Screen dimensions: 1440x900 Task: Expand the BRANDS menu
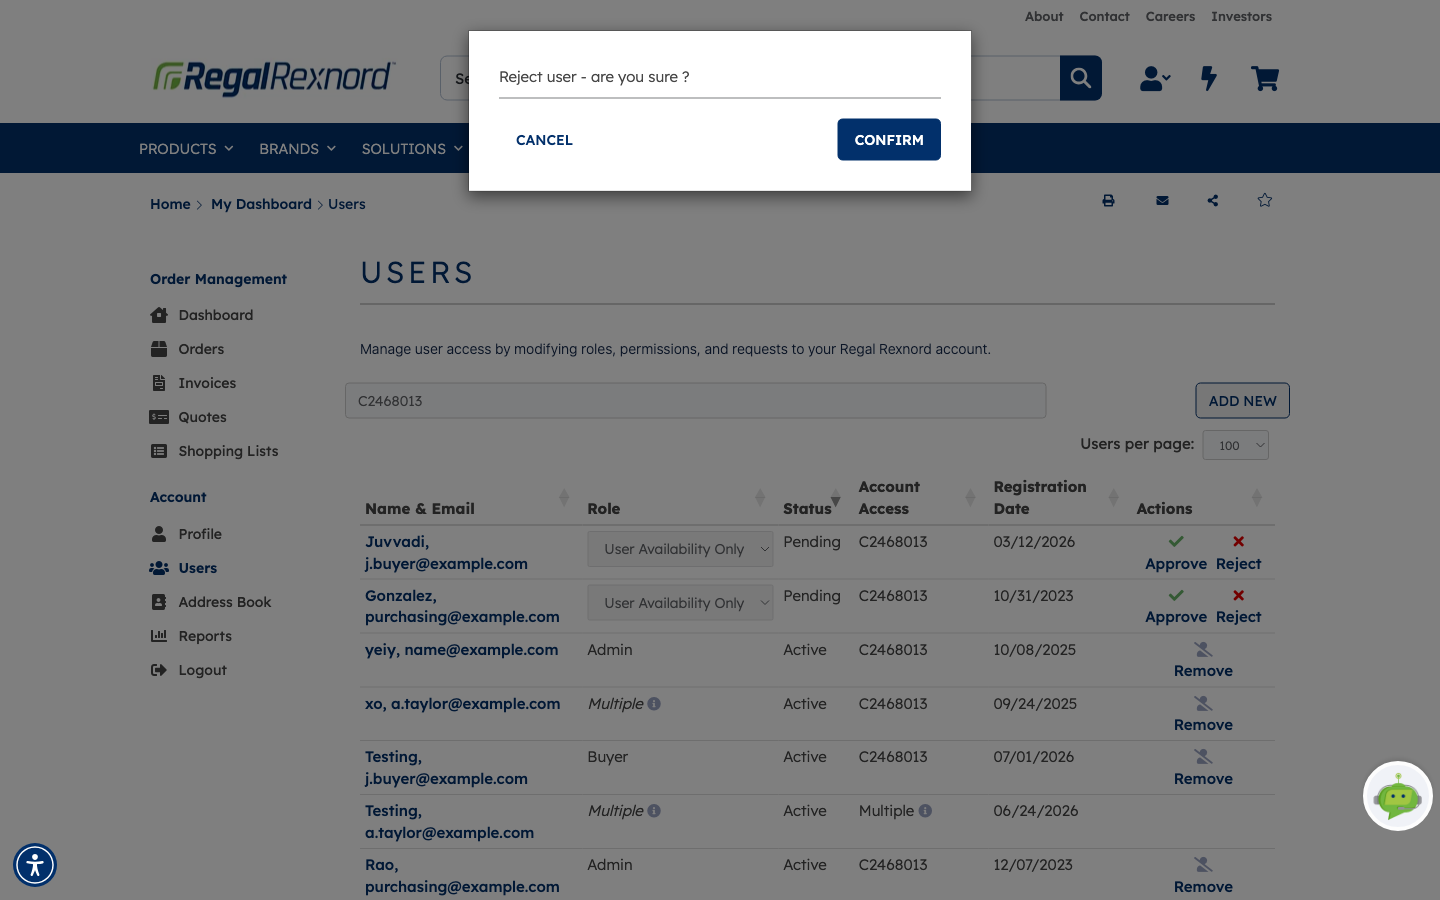pos(297,149)
